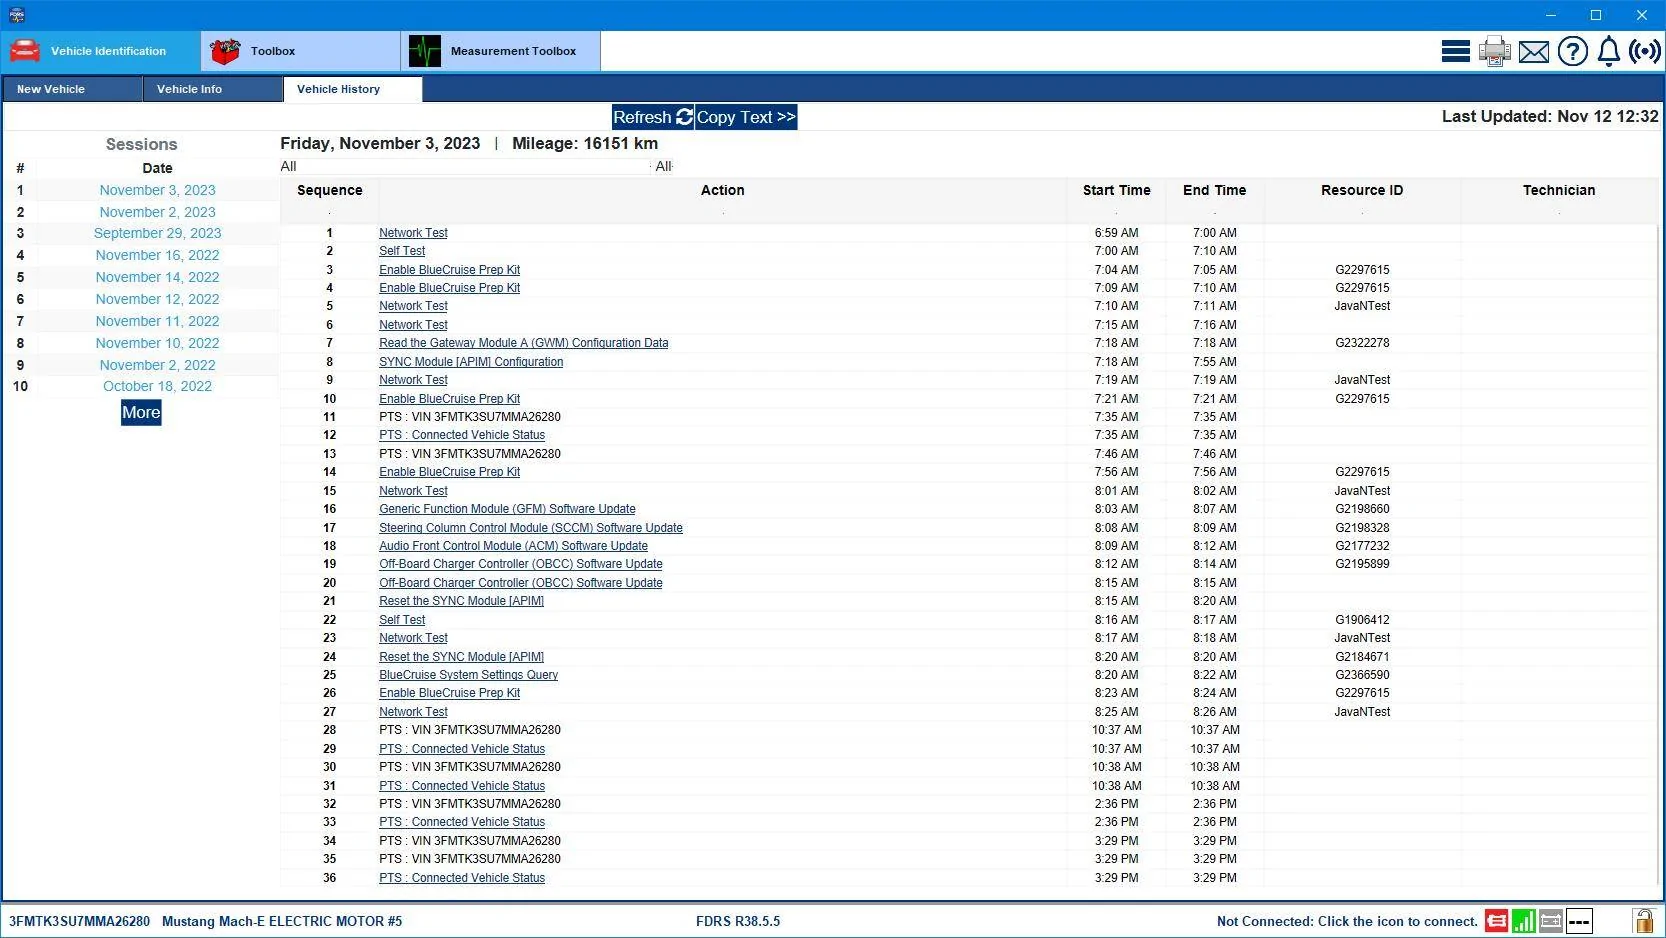Select session November 2, 2022

[157, 365]
